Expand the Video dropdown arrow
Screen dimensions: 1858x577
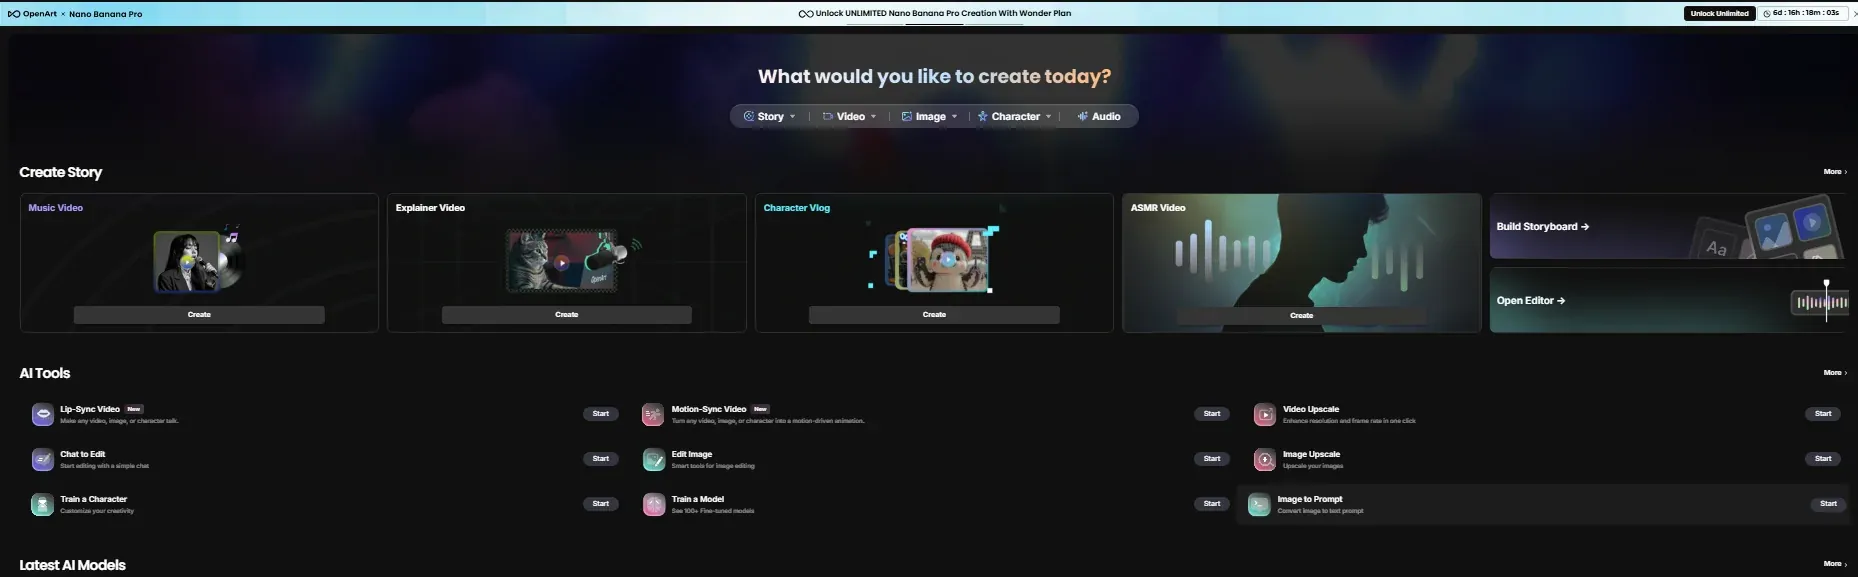pos(874,117)
